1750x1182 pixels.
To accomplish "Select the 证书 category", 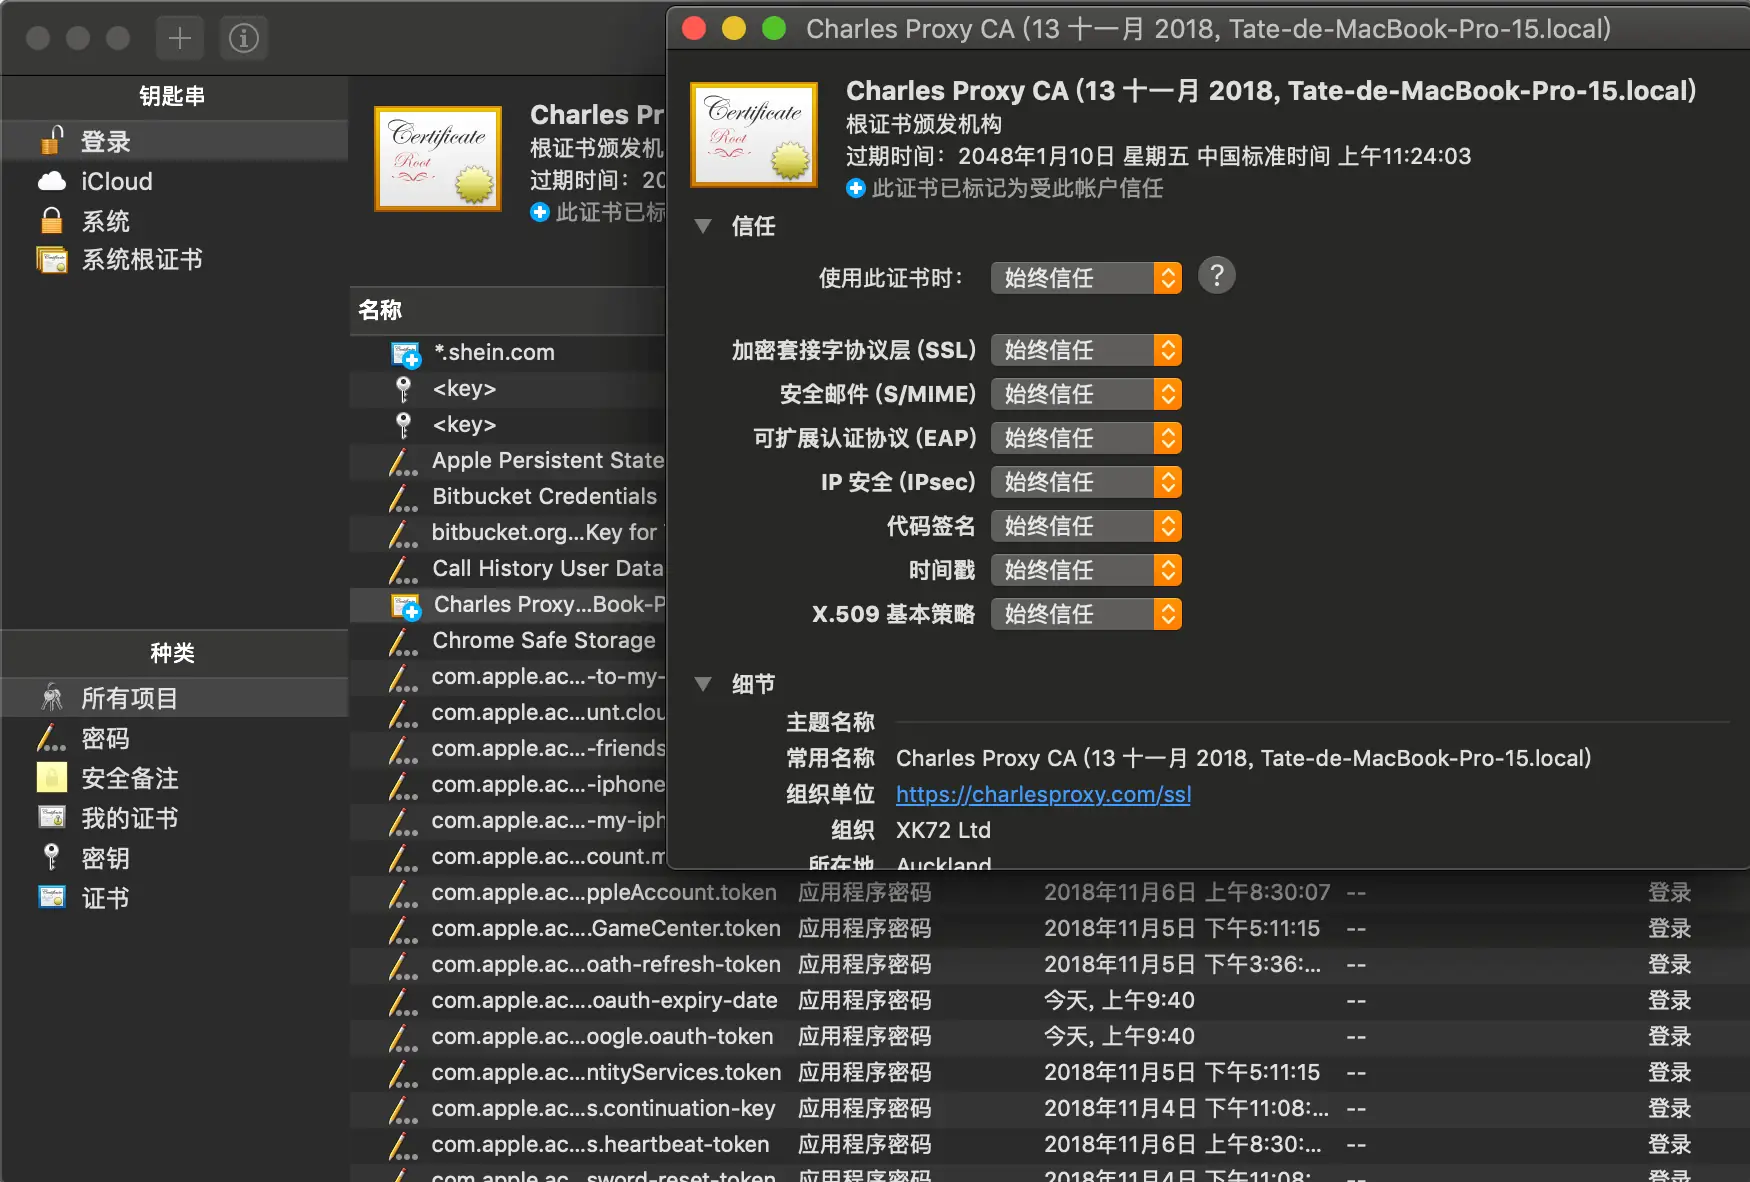I will pyautogui.click(x=175, y=898).
